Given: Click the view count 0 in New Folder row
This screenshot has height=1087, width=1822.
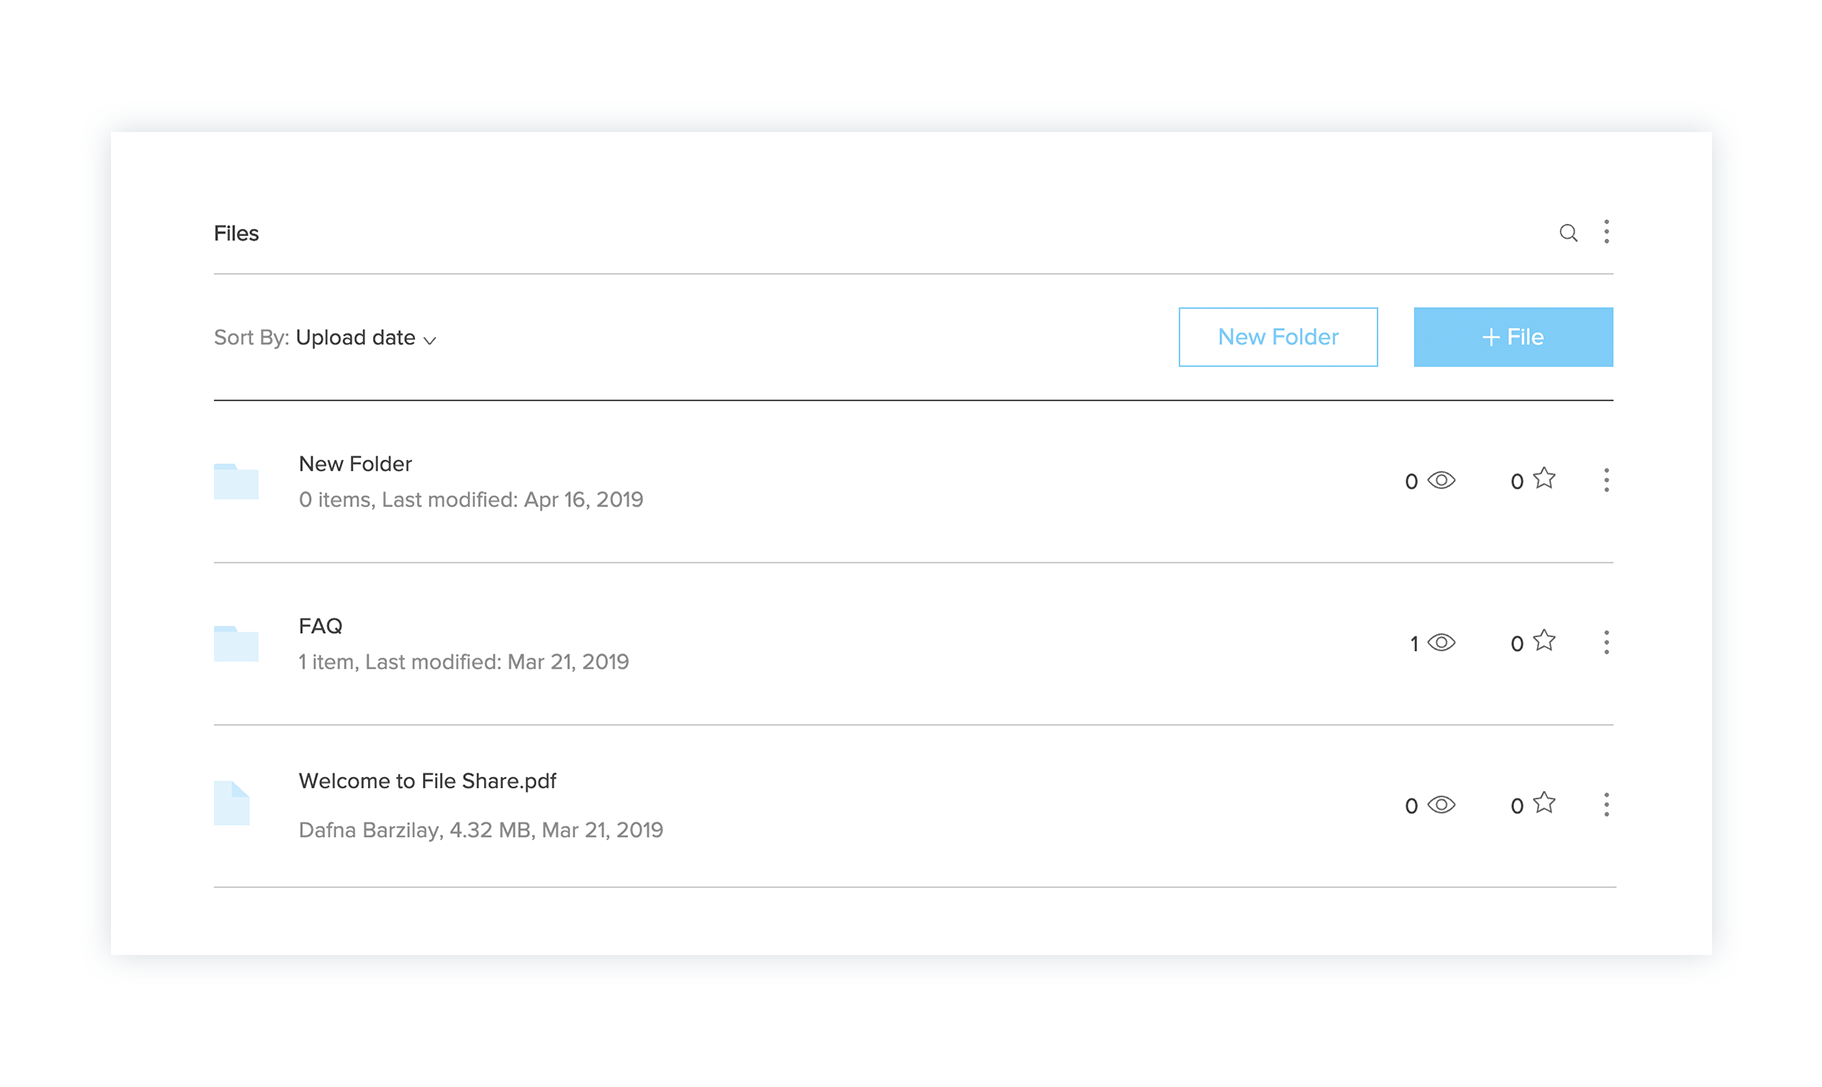Looking at the screenshot, I should pyautogui.click(x=1411, y=482).
